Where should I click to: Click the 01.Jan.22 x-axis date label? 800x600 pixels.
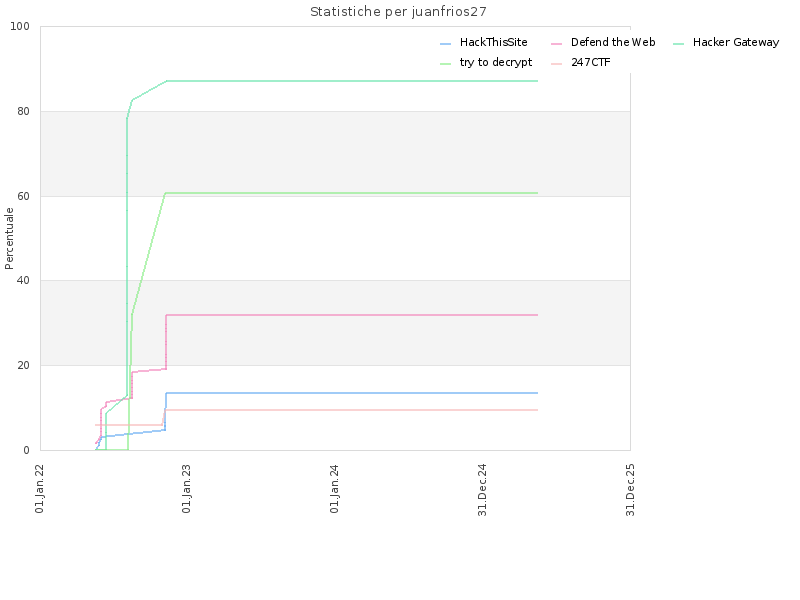click(40, 487)
